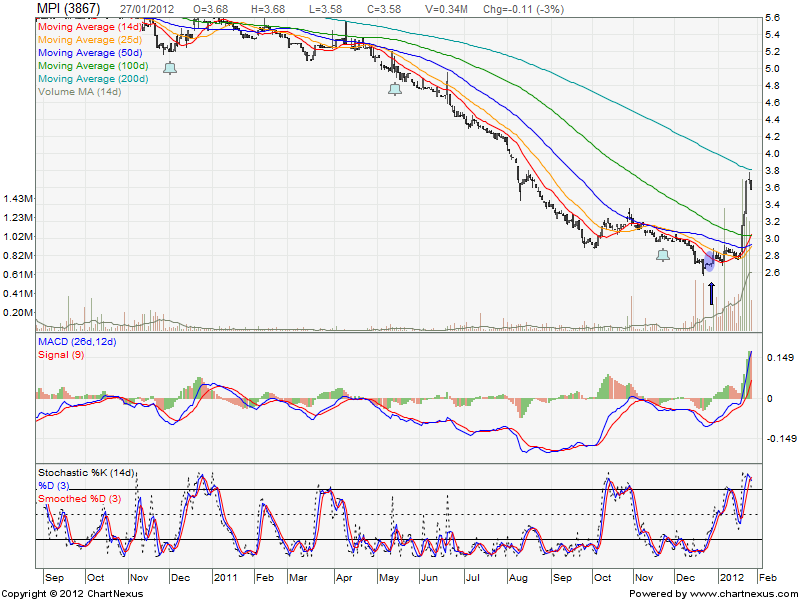
Task: Click the 2011 label on the time axis
Action: 225,578
